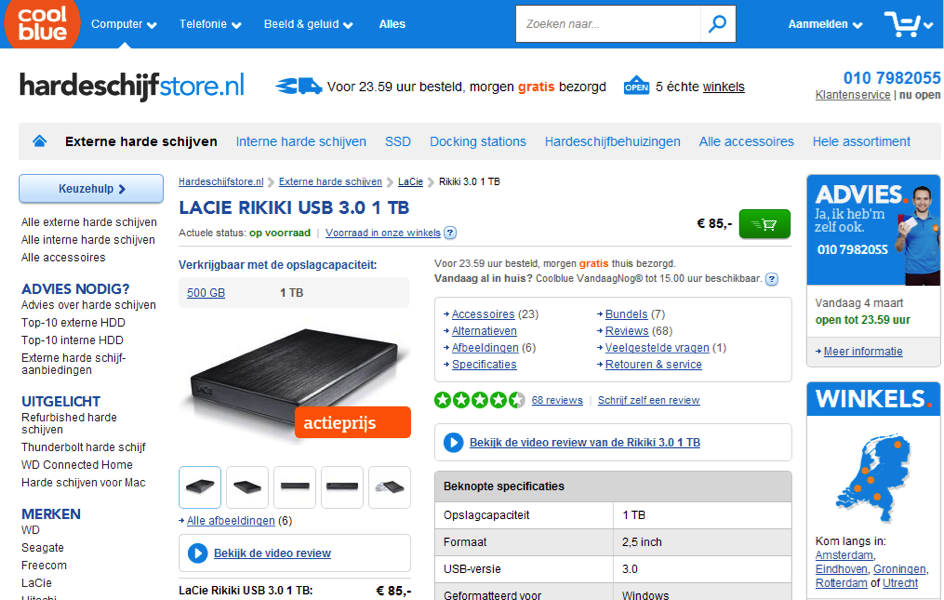
Task: Click the OPEN store icon
Action: [x=636, y=86]
